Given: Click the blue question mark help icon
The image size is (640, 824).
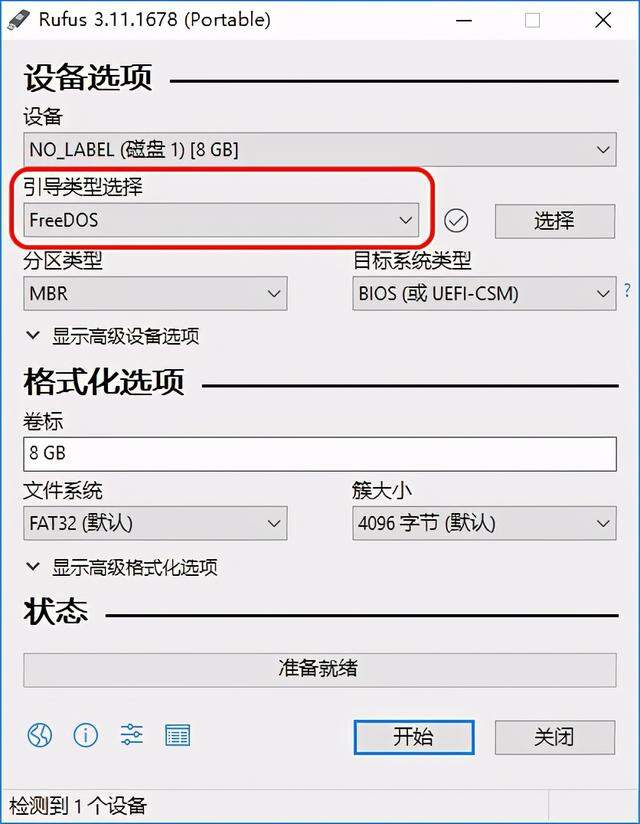Looking at the screenshot, I should click(x=627, y=290).
